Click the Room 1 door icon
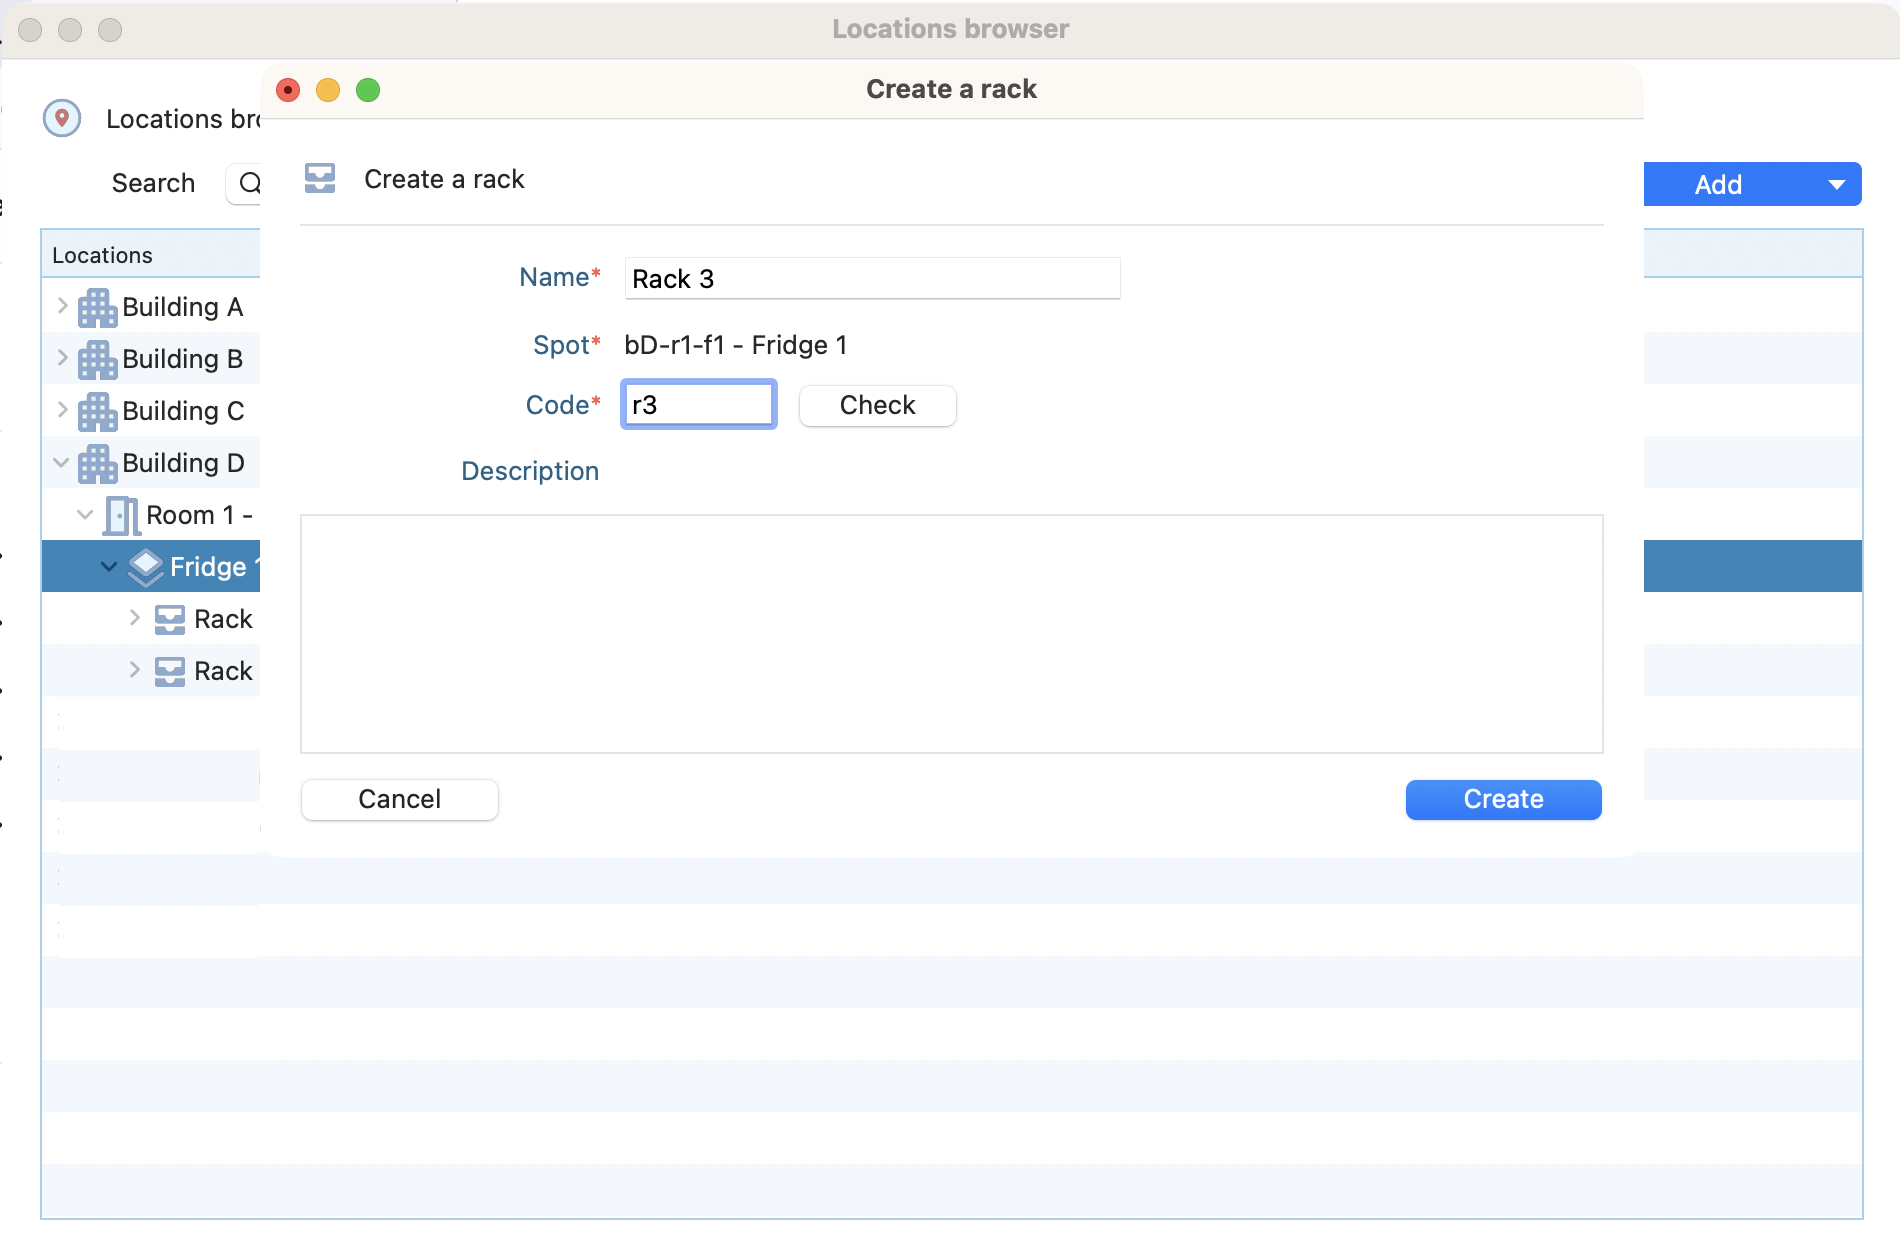Image resolution: width=1900 pixels, height=1258 pixels. [x=121, y=516]
